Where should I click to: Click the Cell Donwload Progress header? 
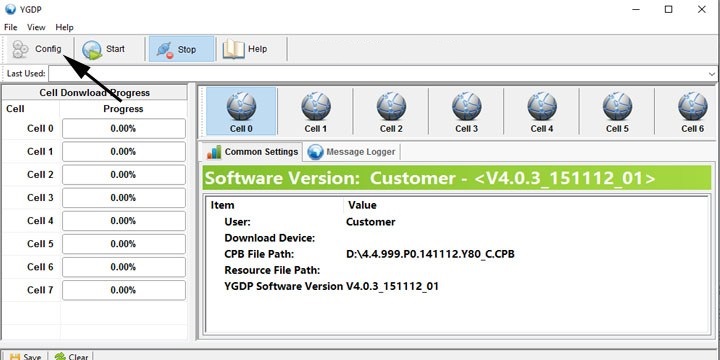pyautogui.click(x=95, y=93)
